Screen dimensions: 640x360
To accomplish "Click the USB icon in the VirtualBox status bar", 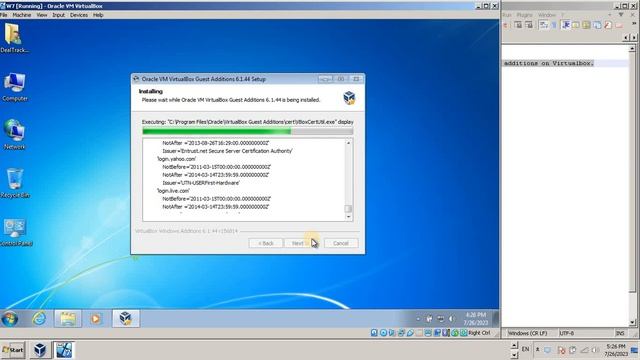I will click(x=410, y=333).
